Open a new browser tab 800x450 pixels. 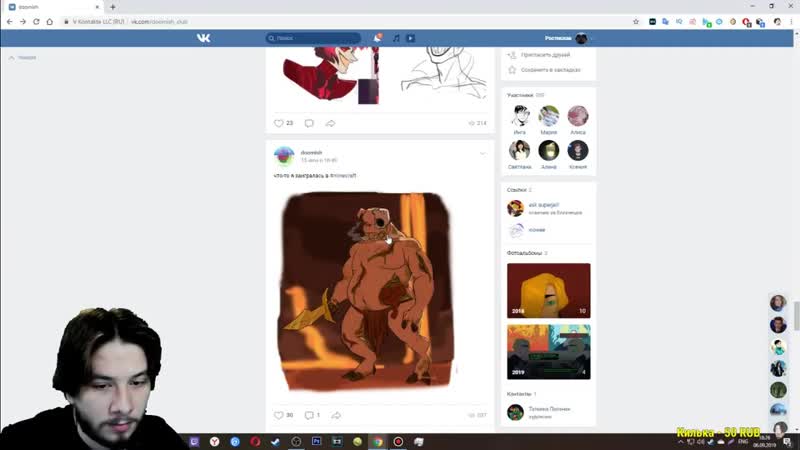click(x=113, y=7)
